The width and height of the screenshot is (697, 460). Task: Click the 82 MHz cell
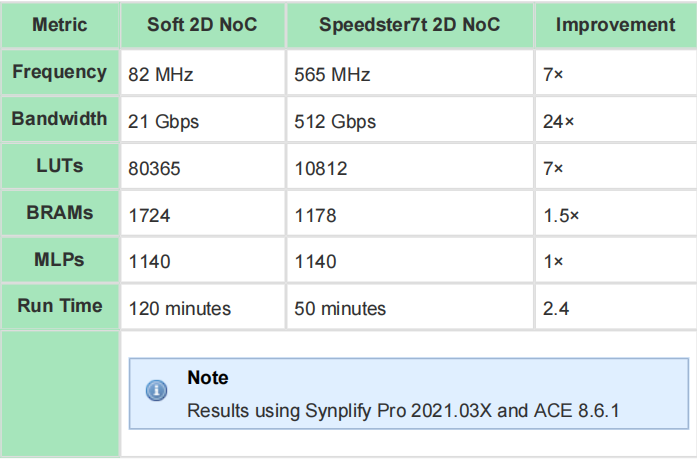click(x=158, y=75)
